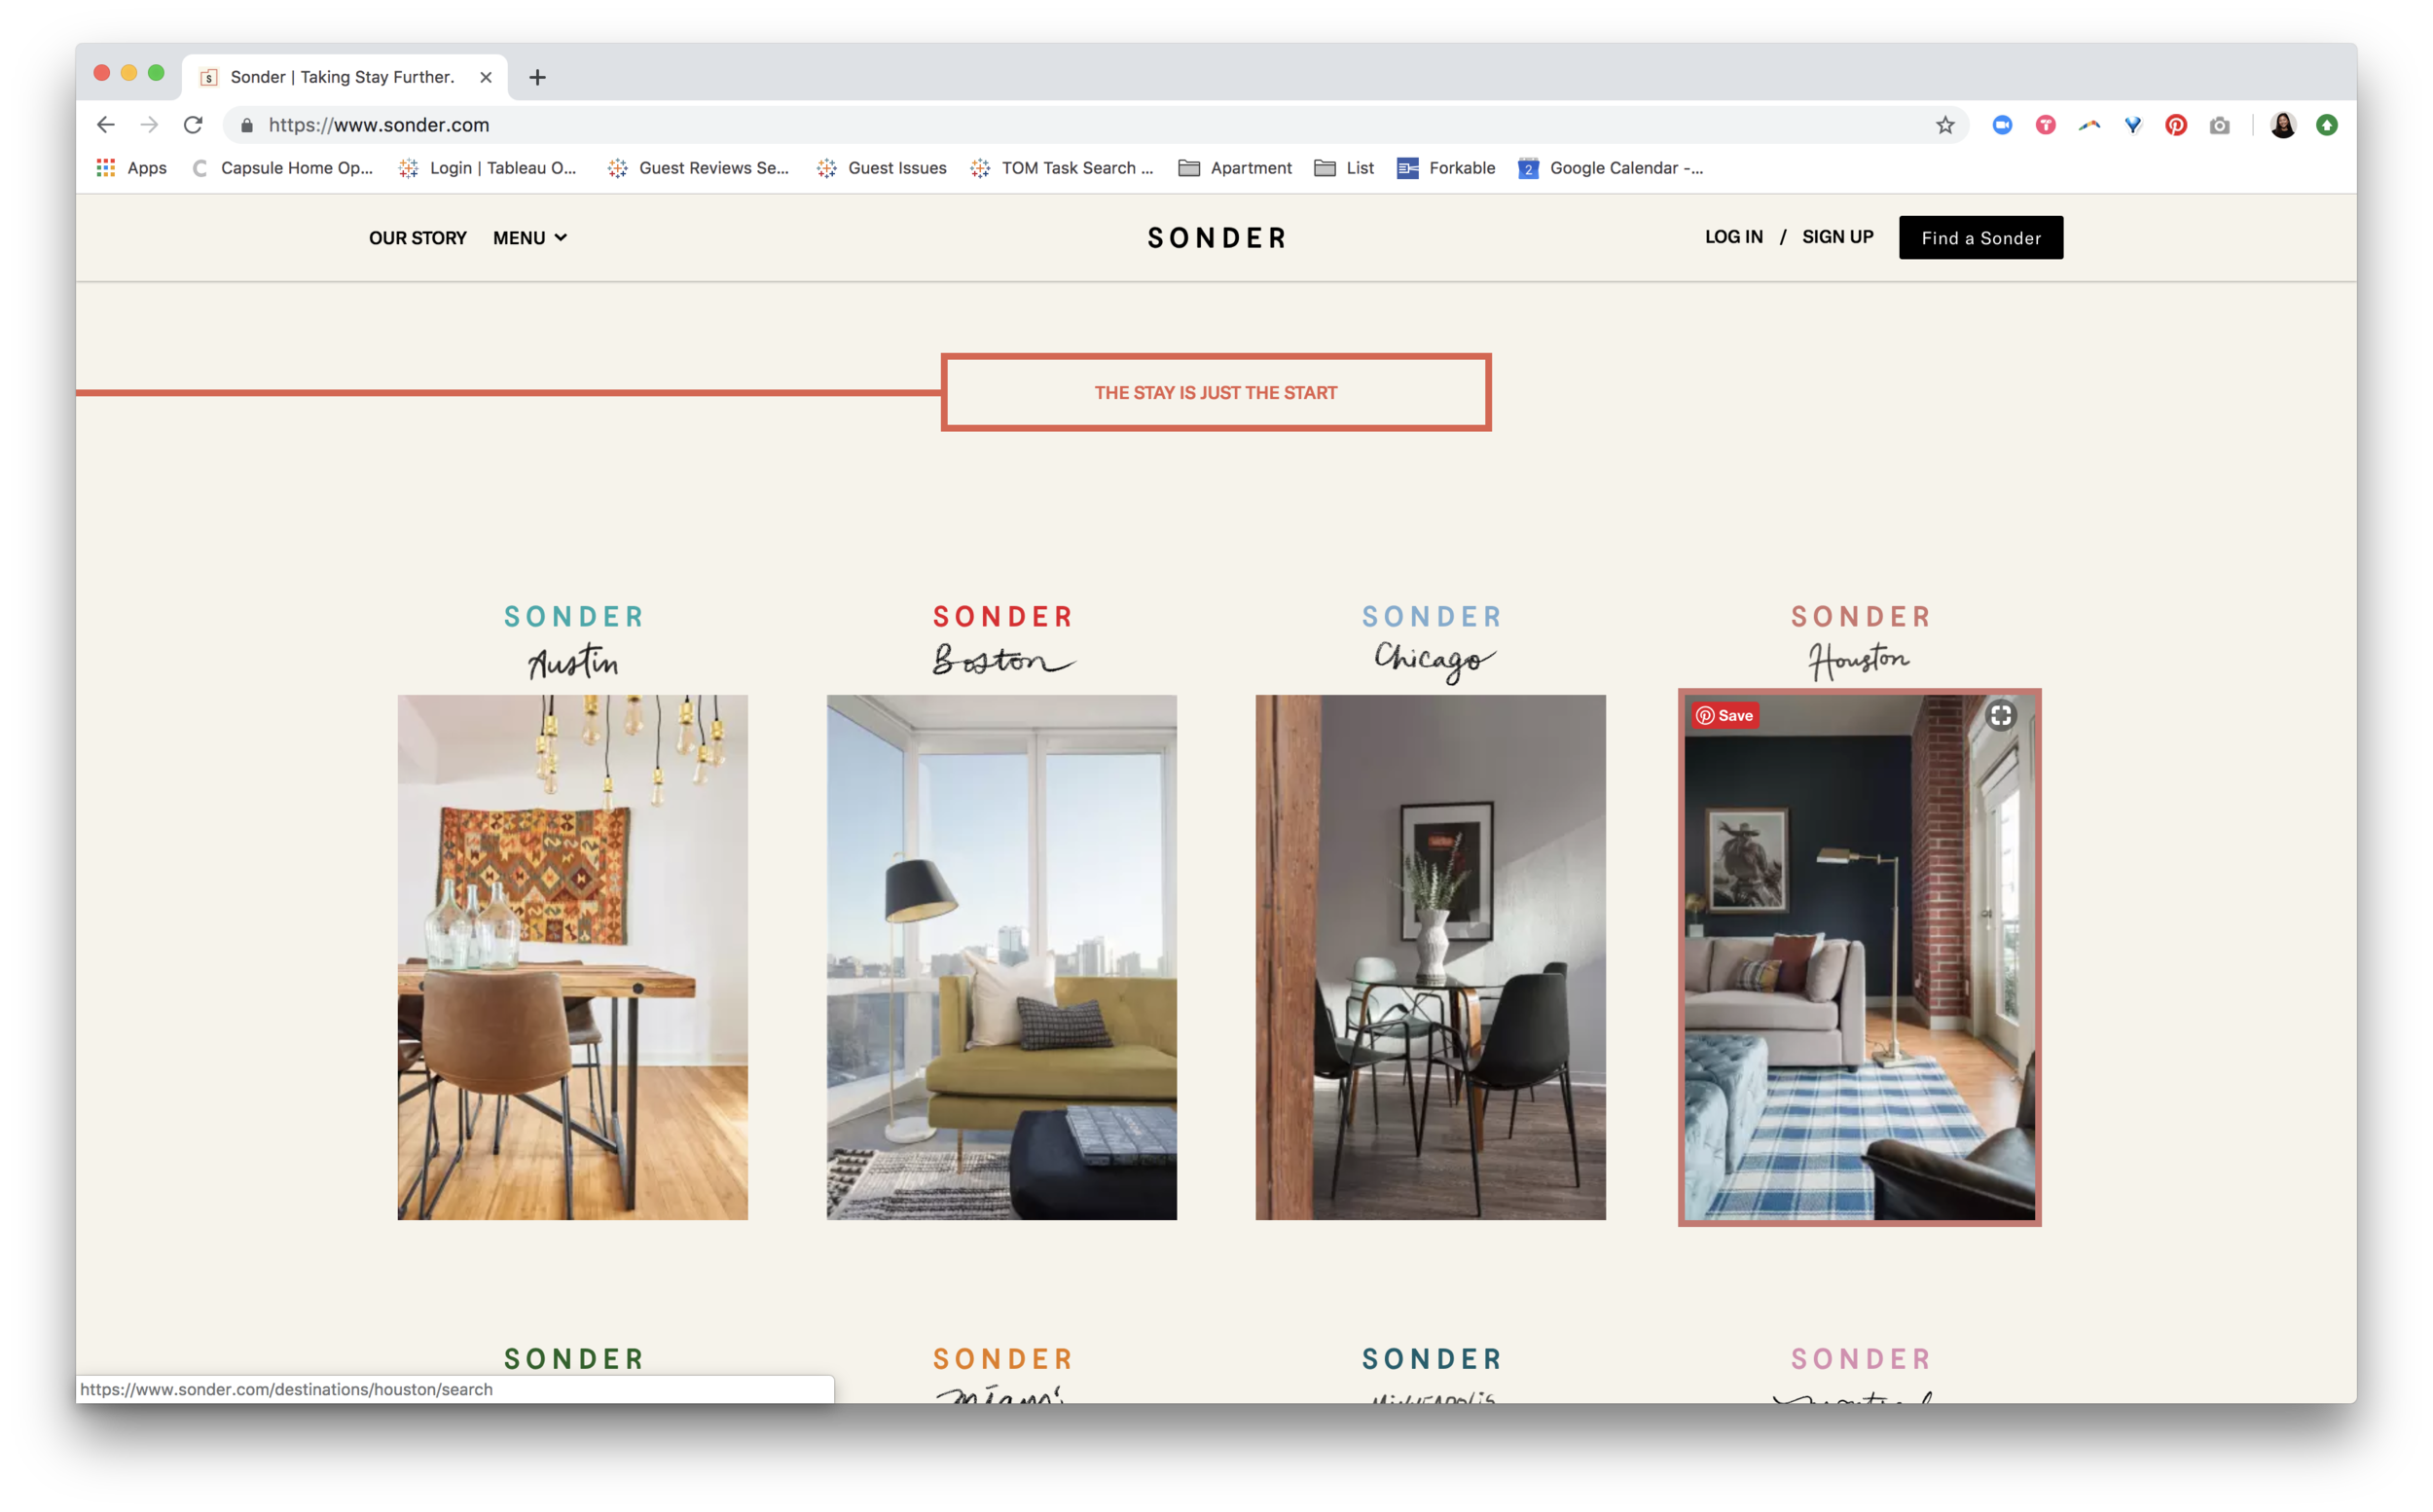The width and height of the screenshot is (2433, 1512).
Task: Close the Sonder tab
Action: 485,77
